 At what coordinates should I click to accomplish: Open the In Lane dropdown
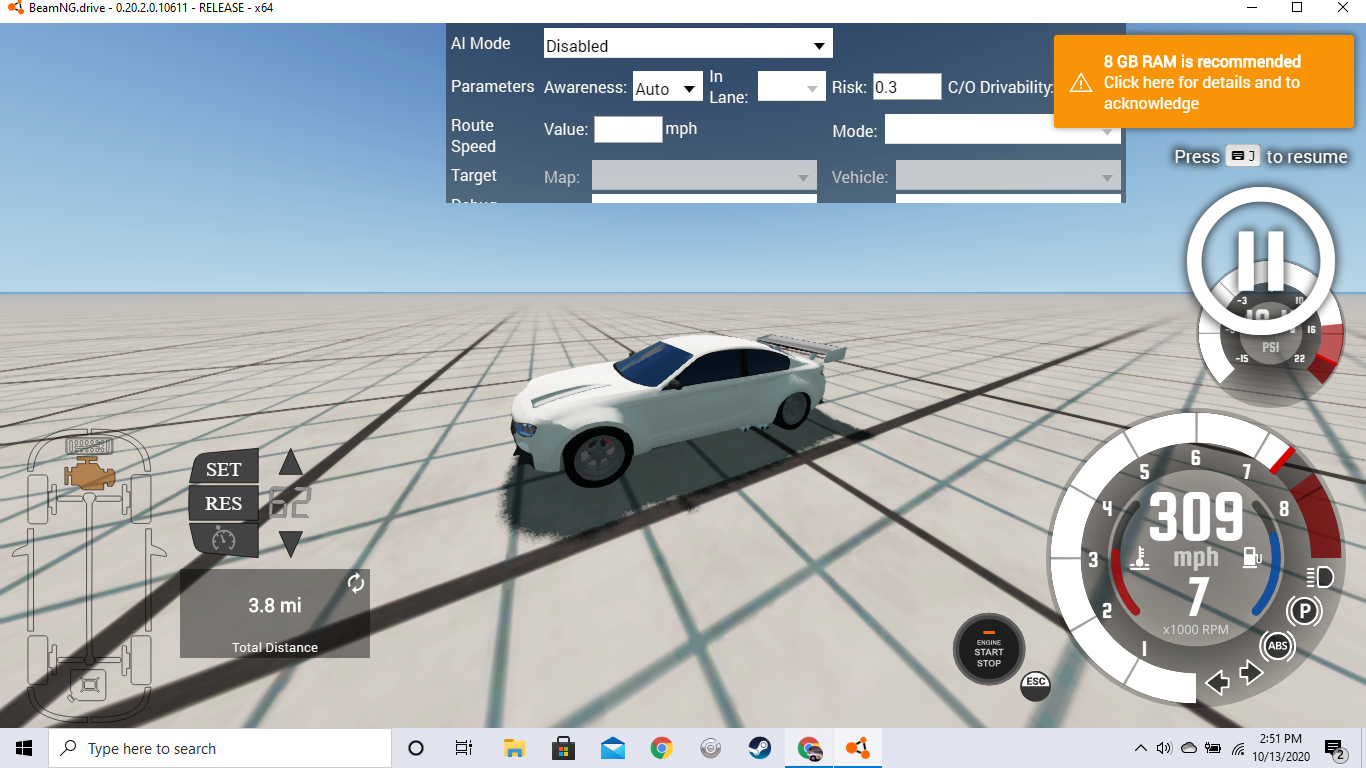tap(791, 88)
